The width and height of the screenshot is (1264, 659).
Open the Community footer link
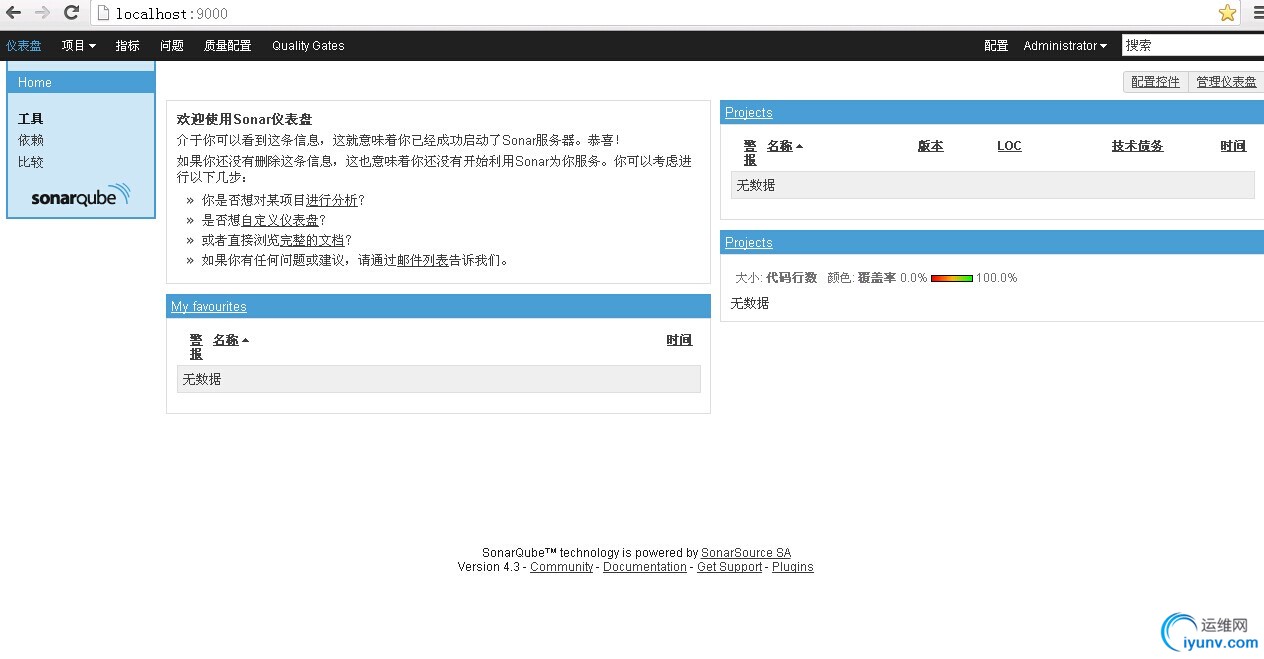point(562,567)
